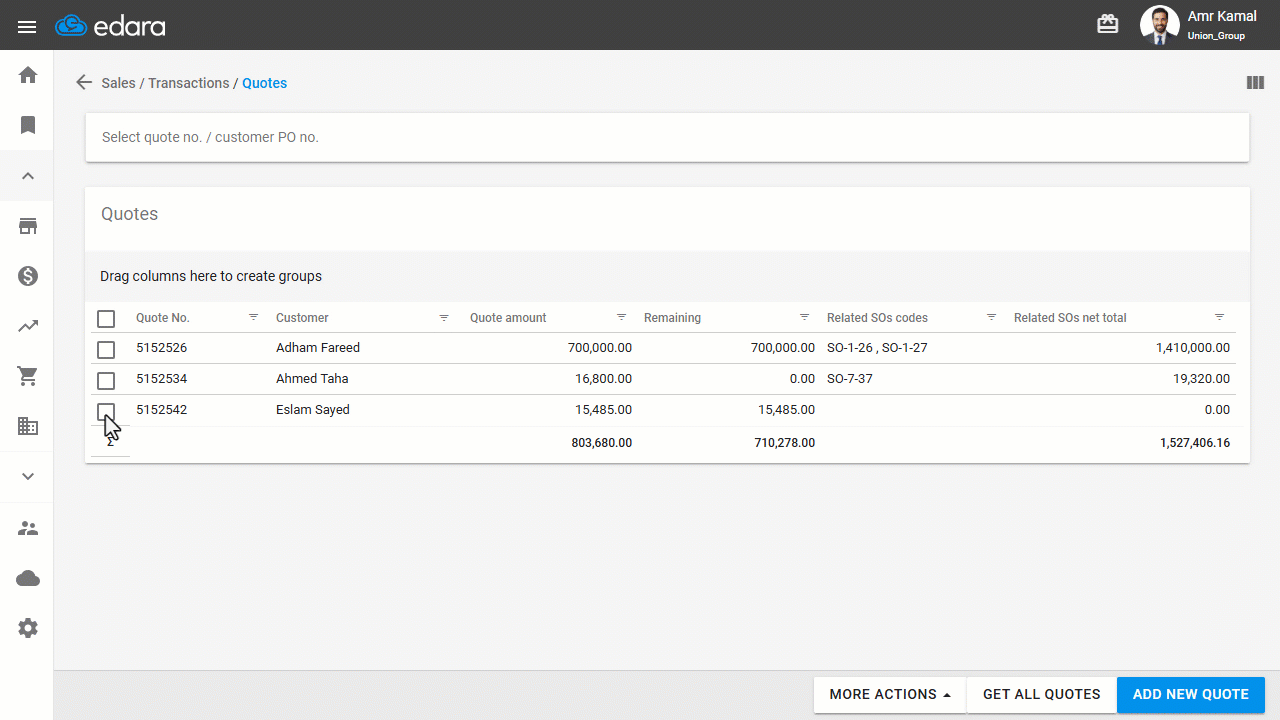Click the Quotes breadcrumb link
The width and height of the screenshot is (1280, 720).
point(264,83)
